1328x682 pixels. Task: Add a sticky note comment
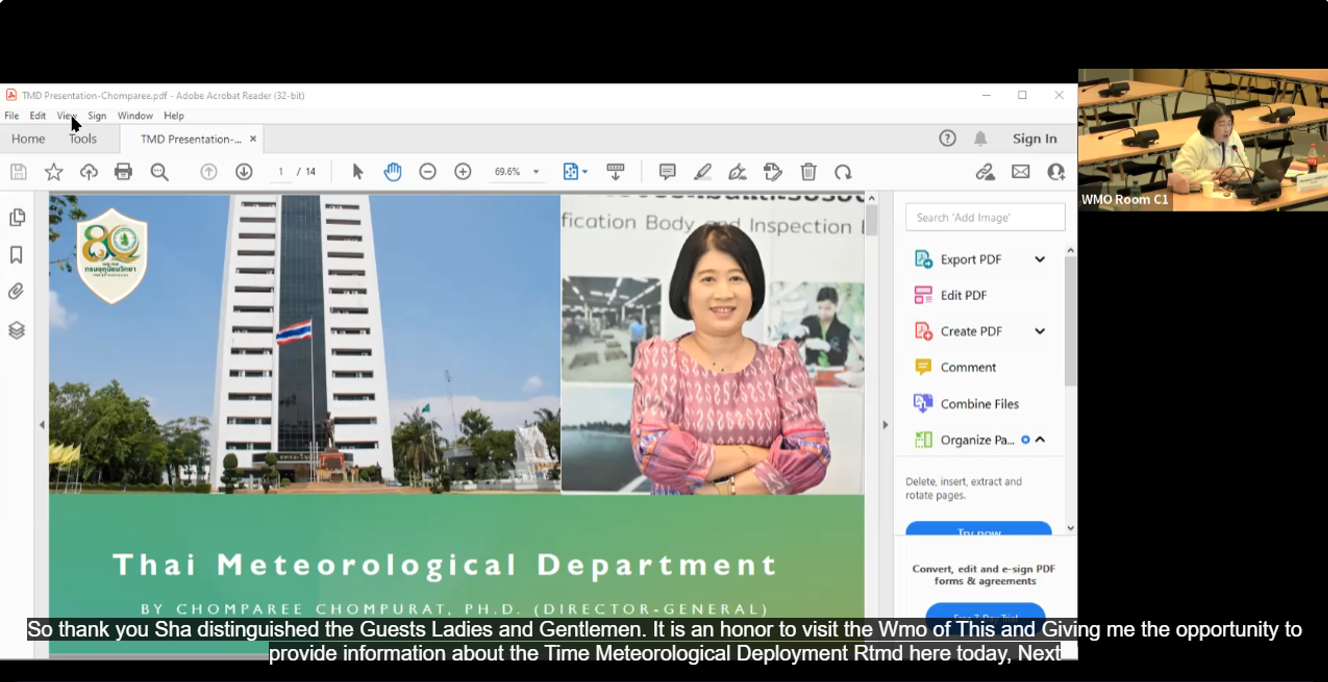[x=667, y=172]
